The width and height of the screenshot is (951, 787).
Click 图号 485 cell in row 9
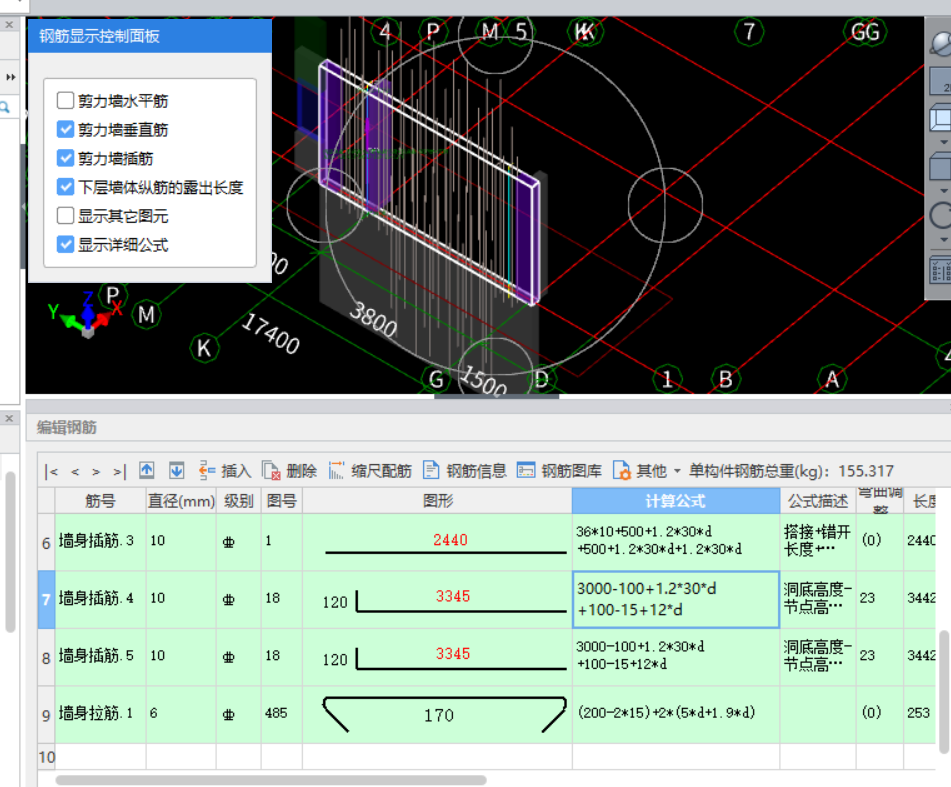point(281,714)
